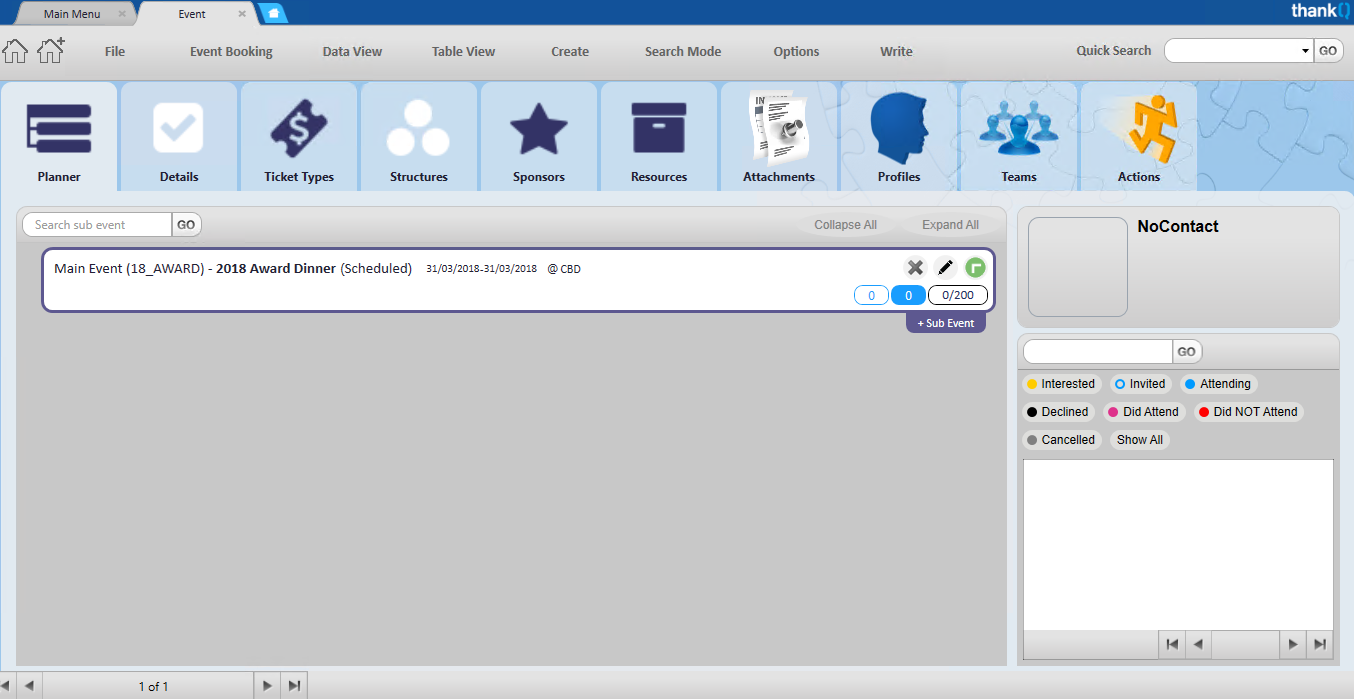Open the Teams icon

[x=1018, y=129]
